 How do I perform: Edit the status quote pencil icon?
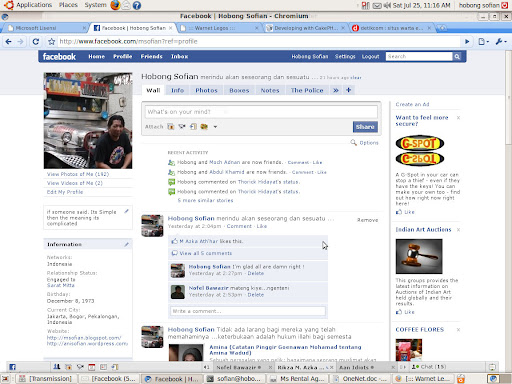(126, 211)
